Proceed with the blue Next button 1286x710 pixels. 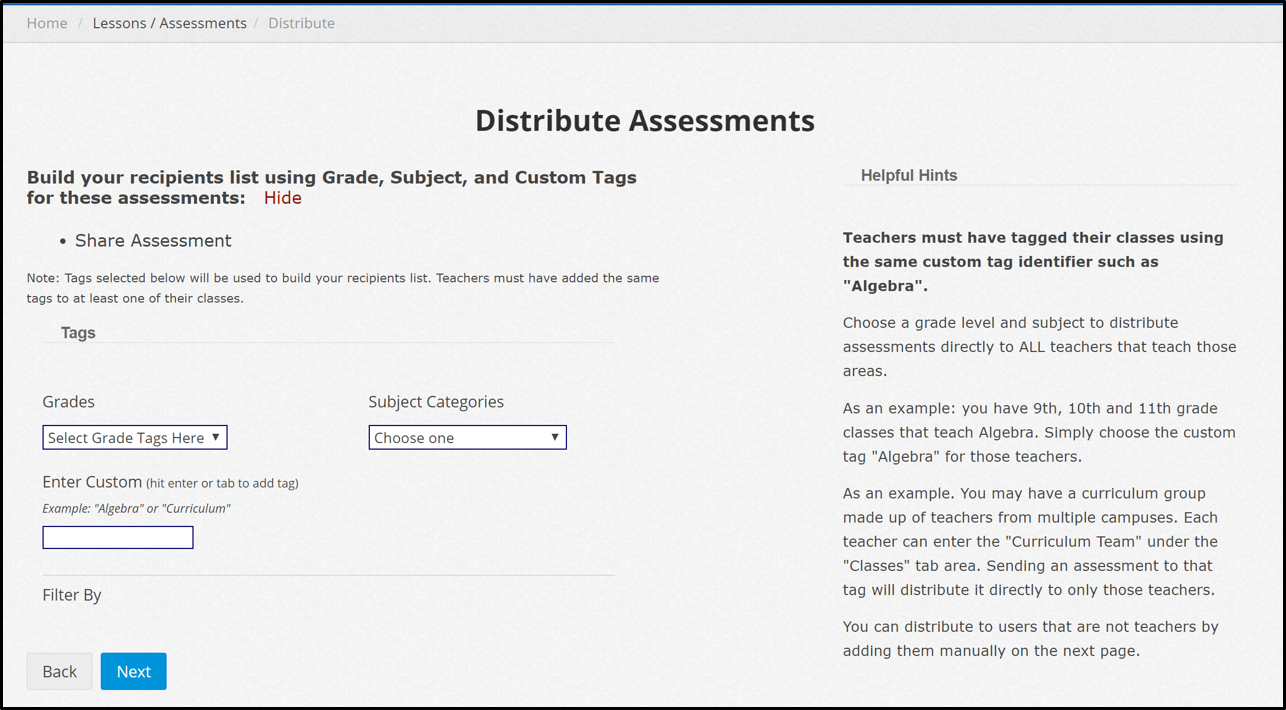tap(133, 672)
